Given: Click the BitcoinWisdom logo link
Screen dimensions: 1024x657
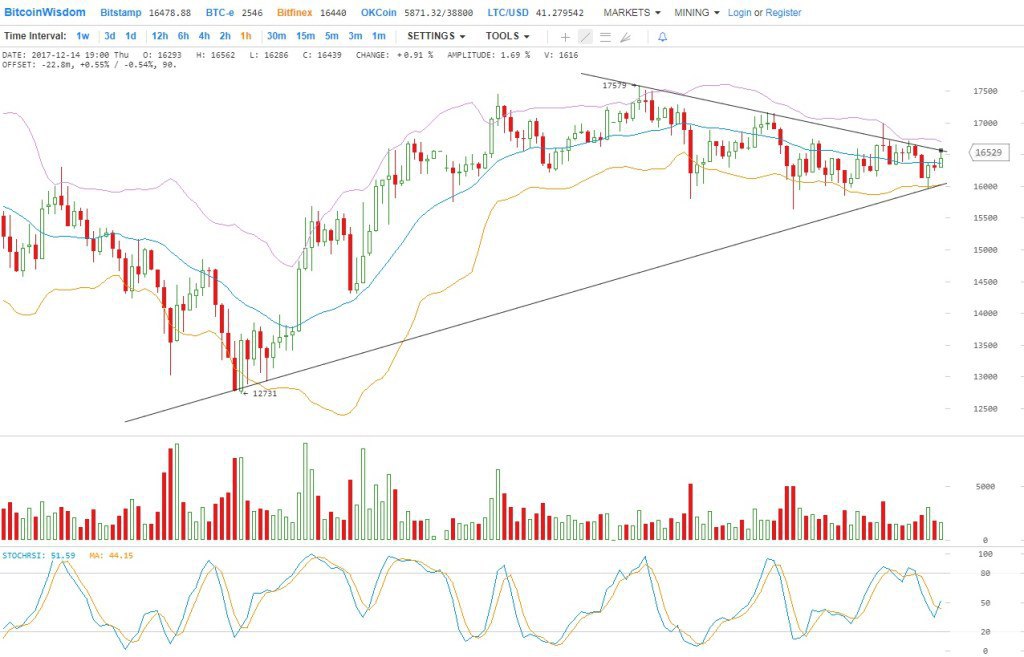Looking at the screenshot, I should pyautogui.click(x=44, y=12).
